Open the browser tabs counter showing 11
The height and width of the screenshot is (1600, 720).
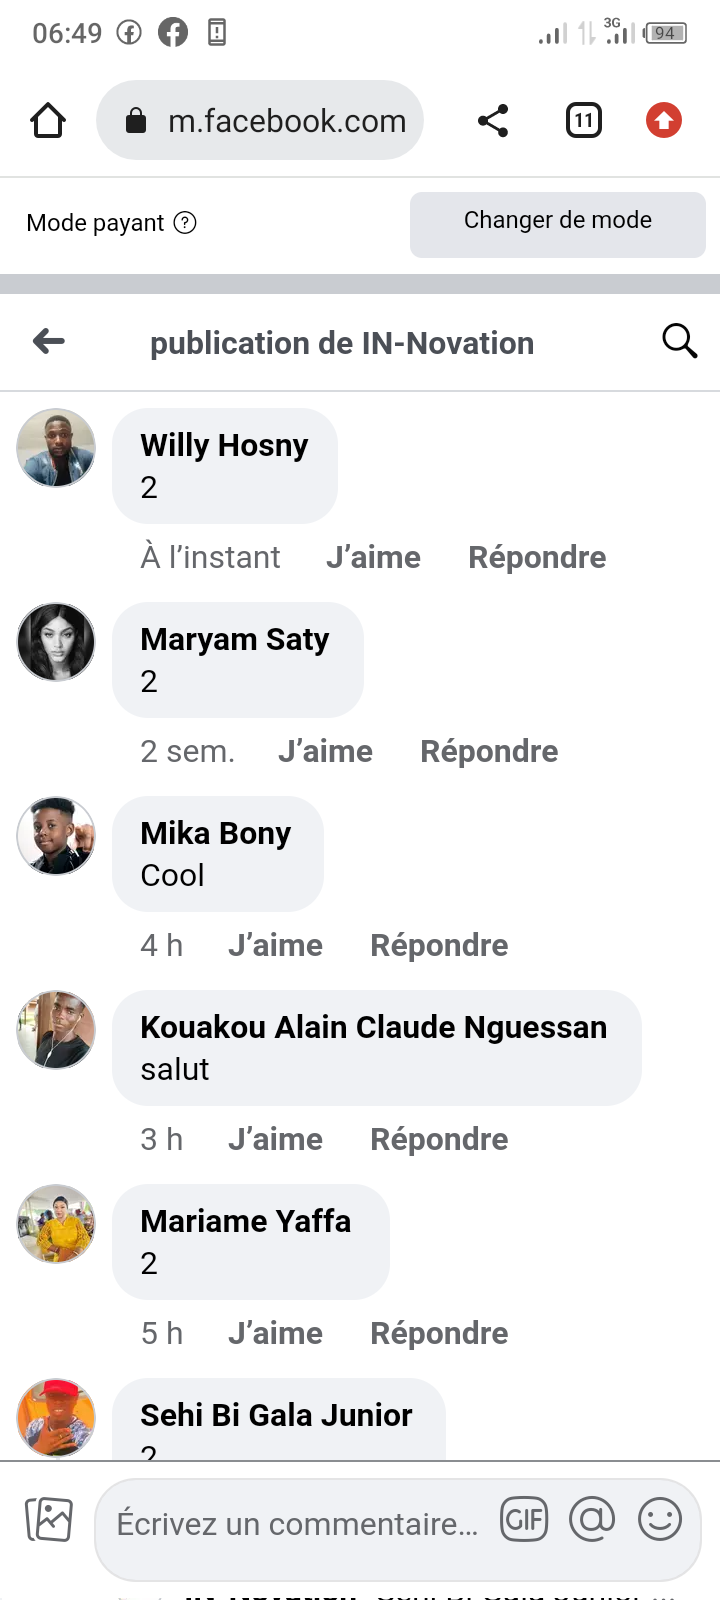point(584,121)
